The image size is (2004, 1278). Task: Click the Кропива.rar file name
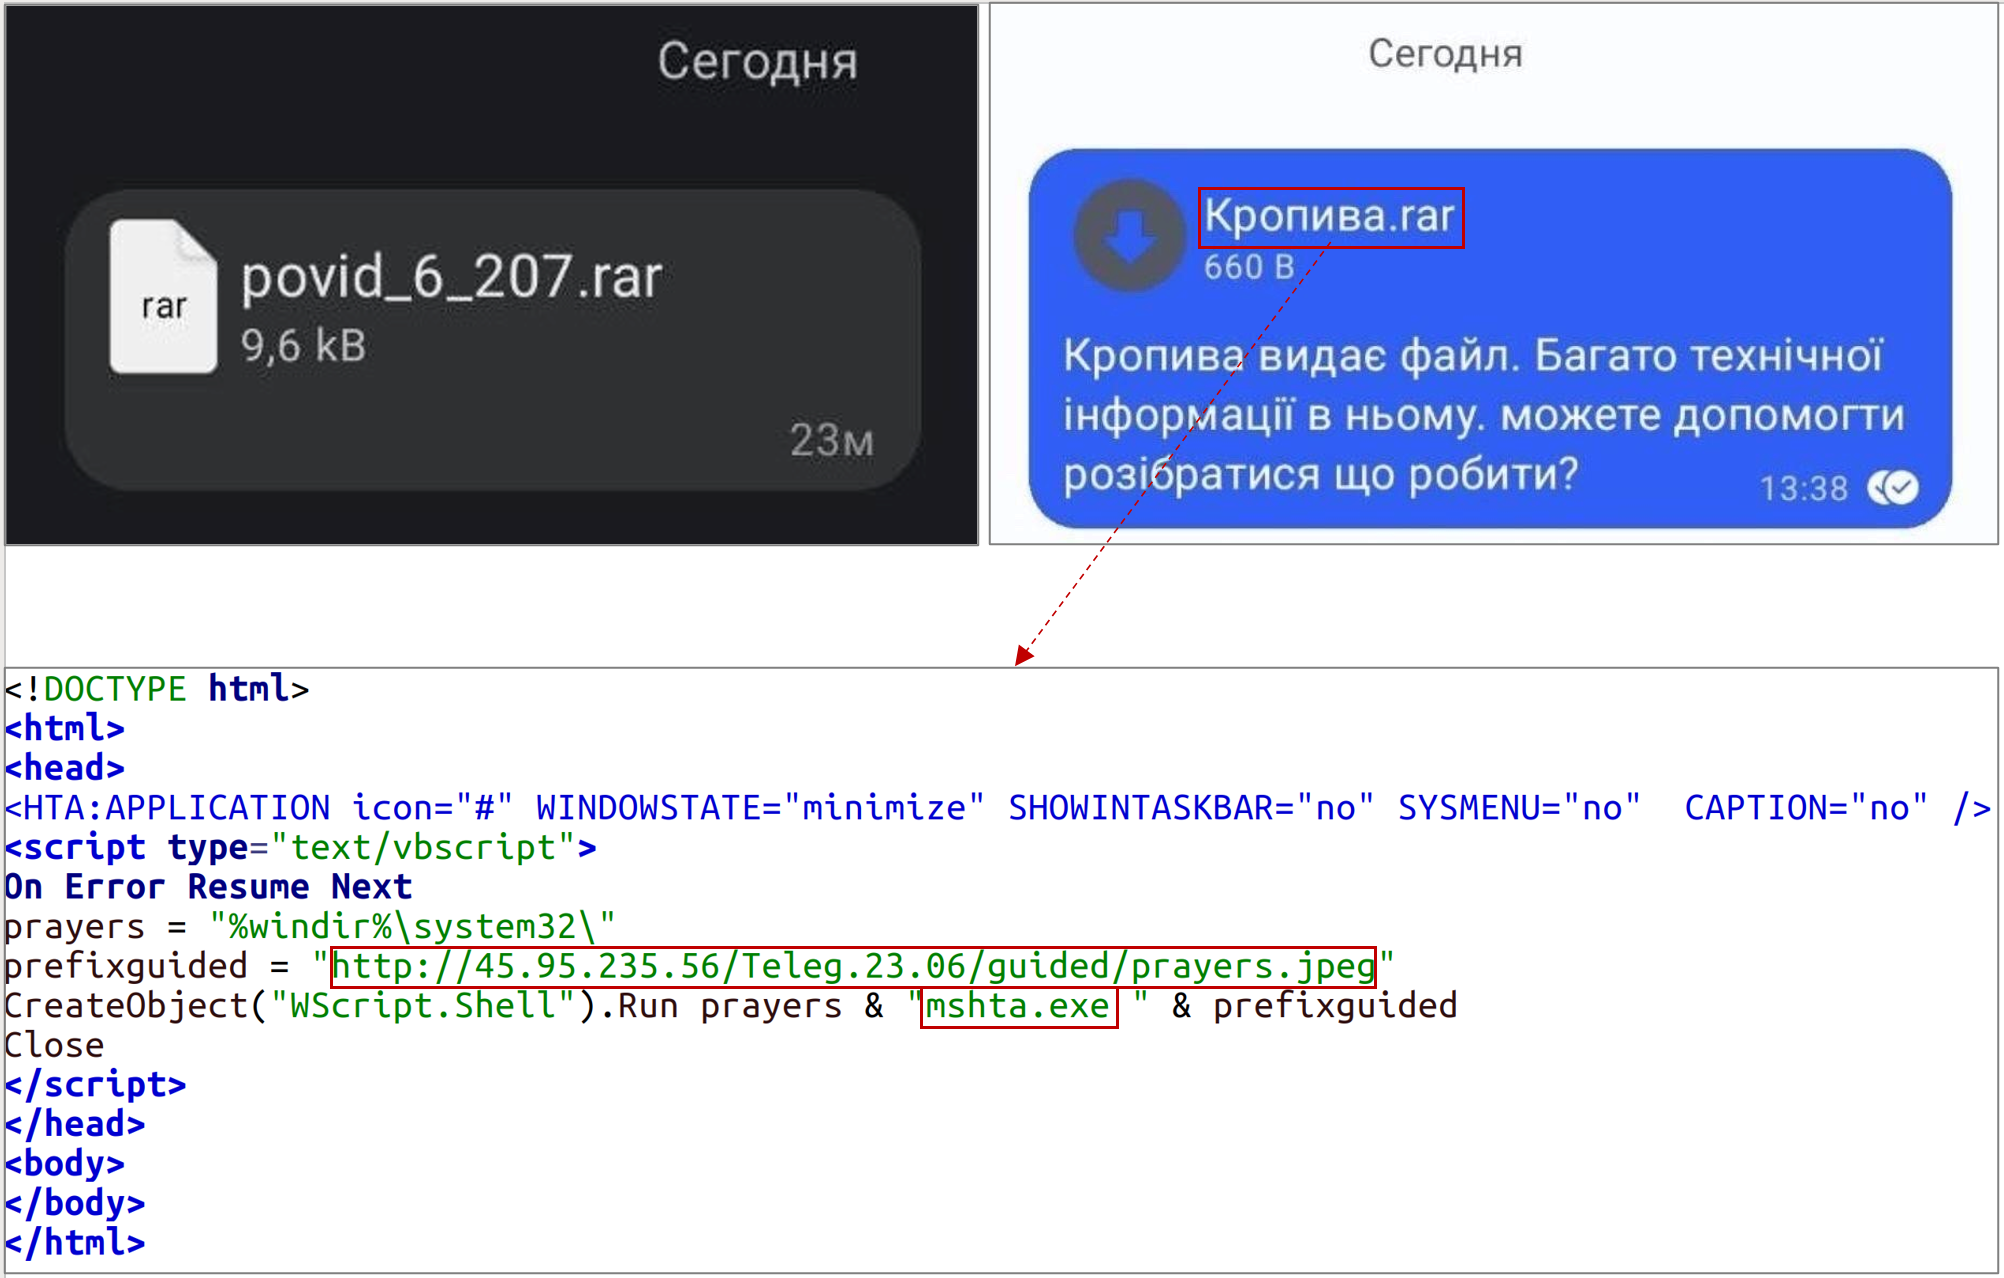(x=1330, y=217)
